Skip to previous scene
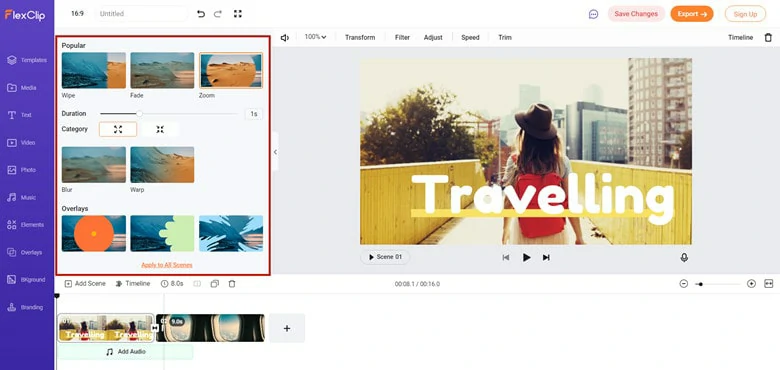This screenshot has width=780, height=370. pyautogui.click(x=506, y=258)
